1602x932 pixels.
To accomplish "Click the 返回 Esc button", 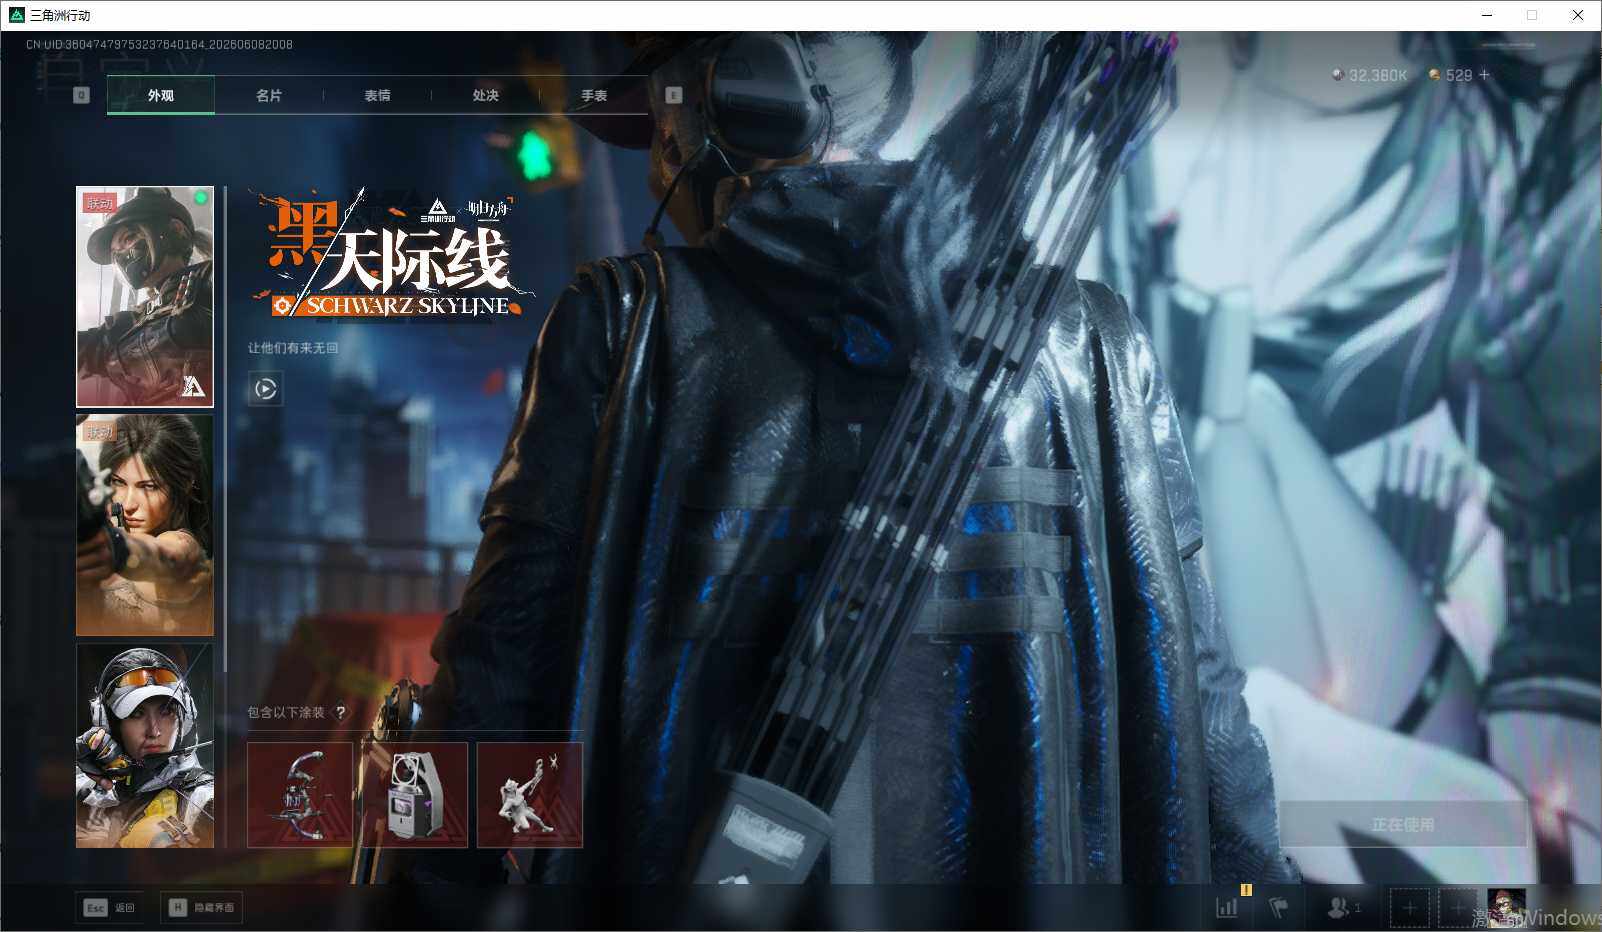I will [109, 907].
